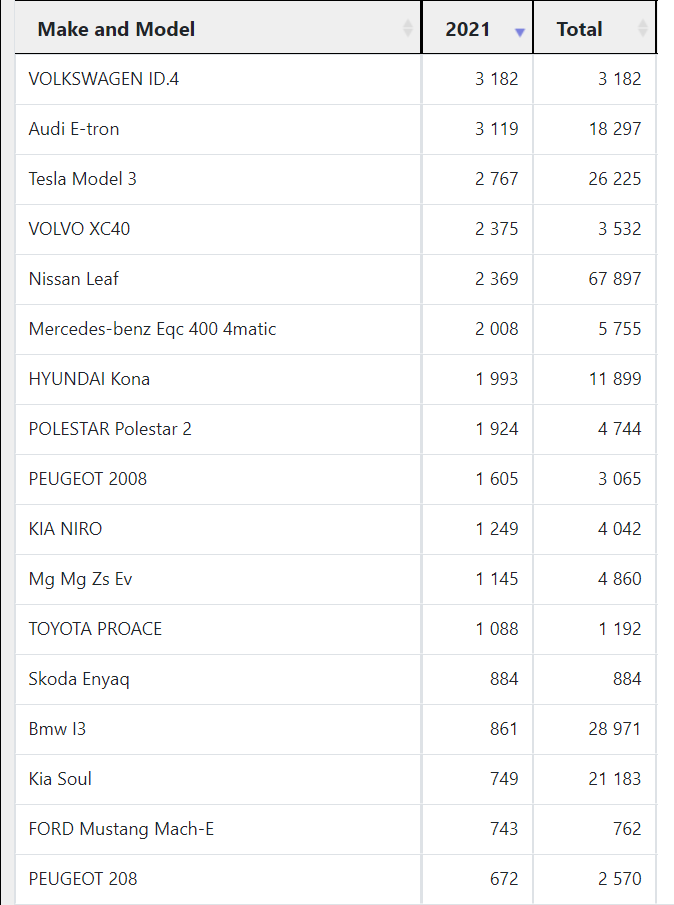Viewport: 674px width, 905px height.
Task: Sort by the 2021 column header
Action: (x=477, y=28)
